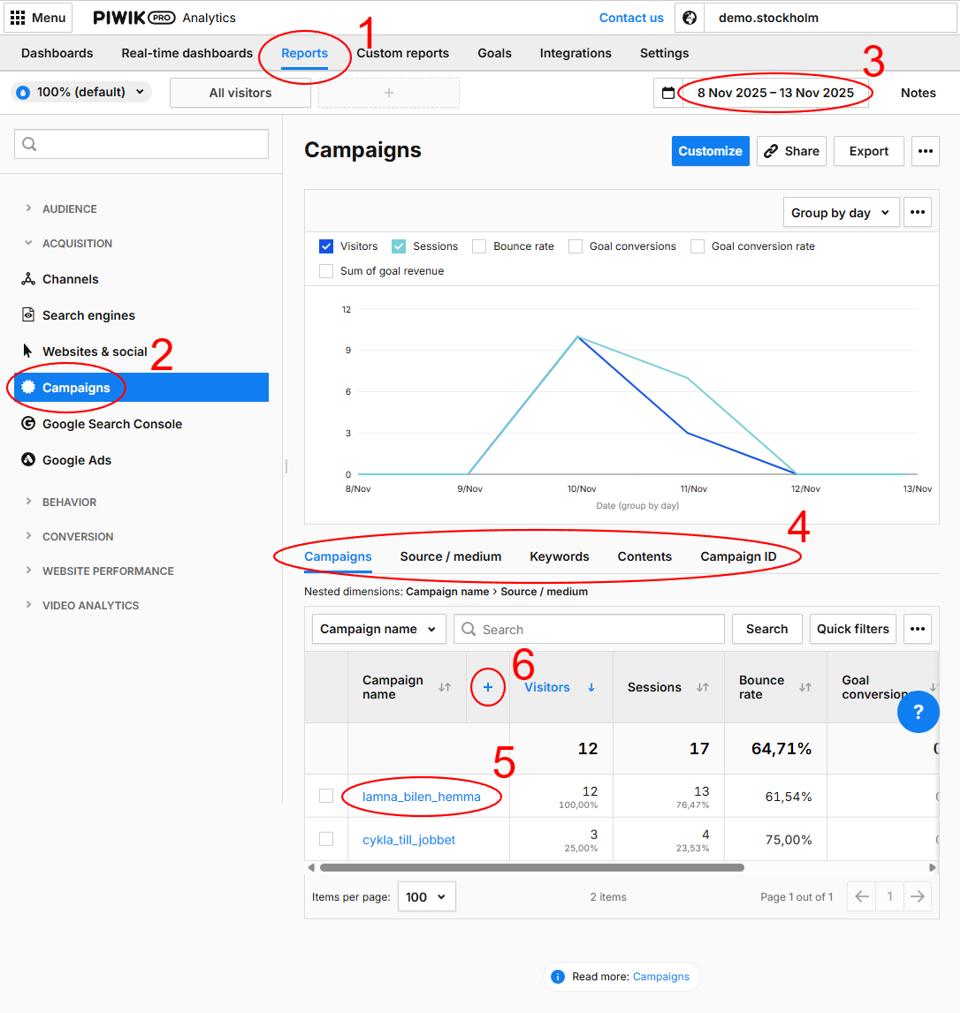Click the blue Customize button

click(709, 151)
